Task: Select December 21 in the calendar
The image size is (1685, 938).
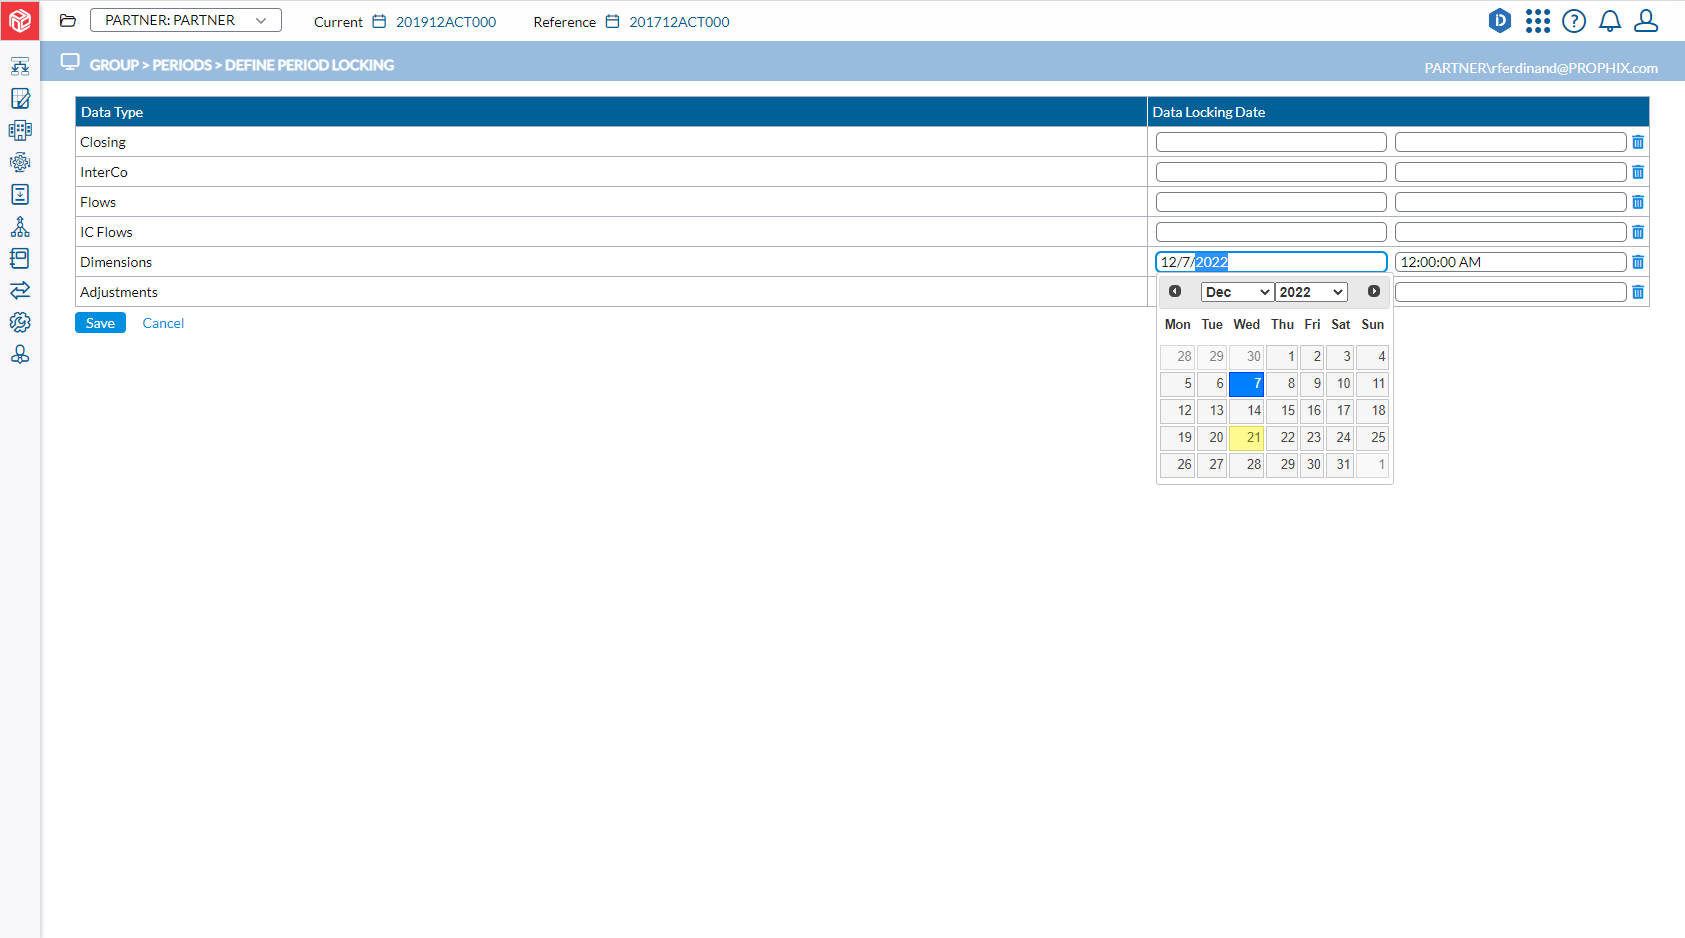Action: pyautogui.click(x=1247, y=438)
